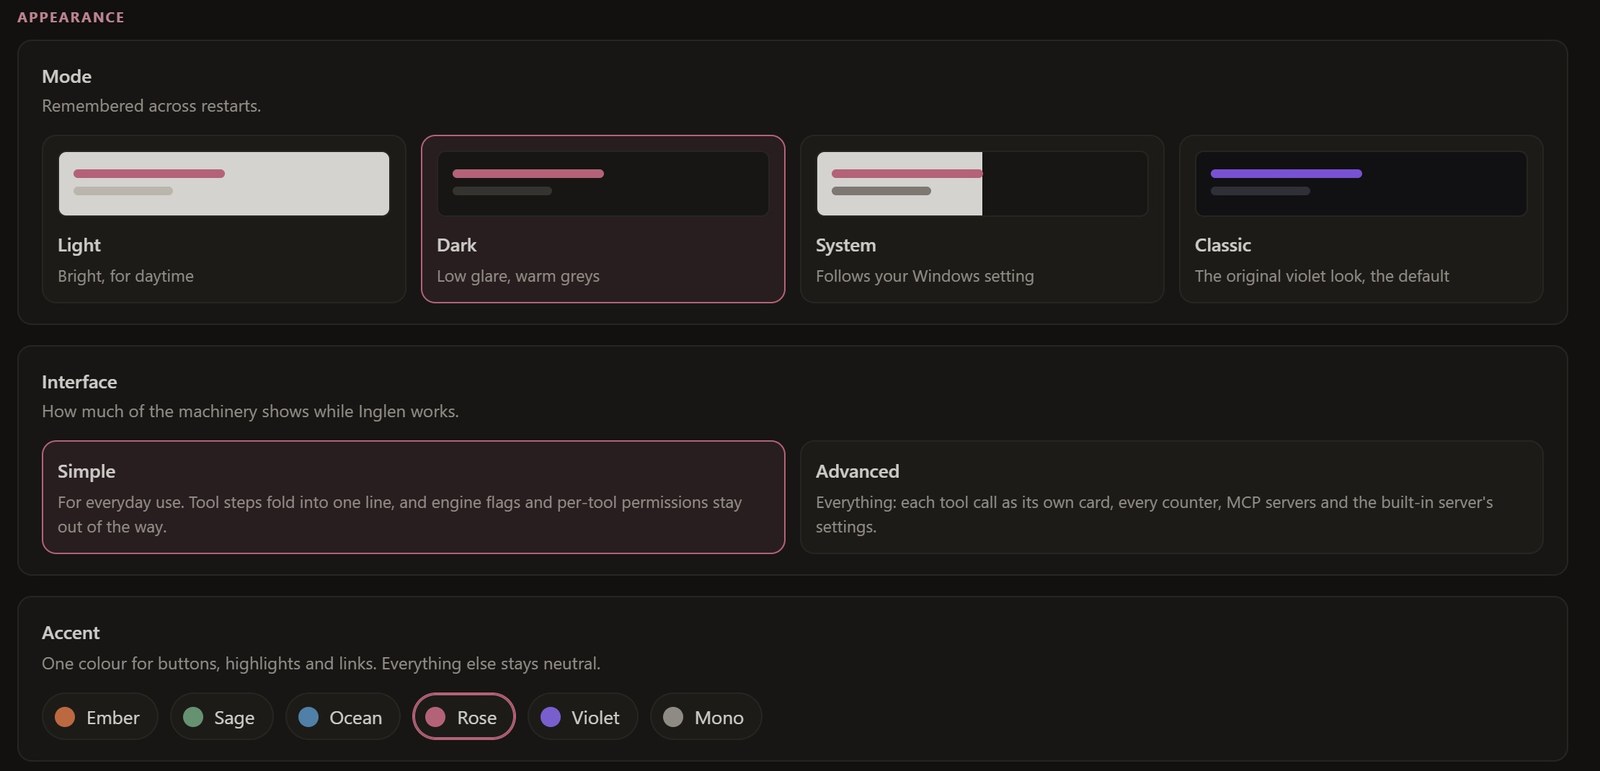The height and width of the screenshot is (771, 1600).
Task: Click the orange Ember colour dot
Action: (65, 717)
